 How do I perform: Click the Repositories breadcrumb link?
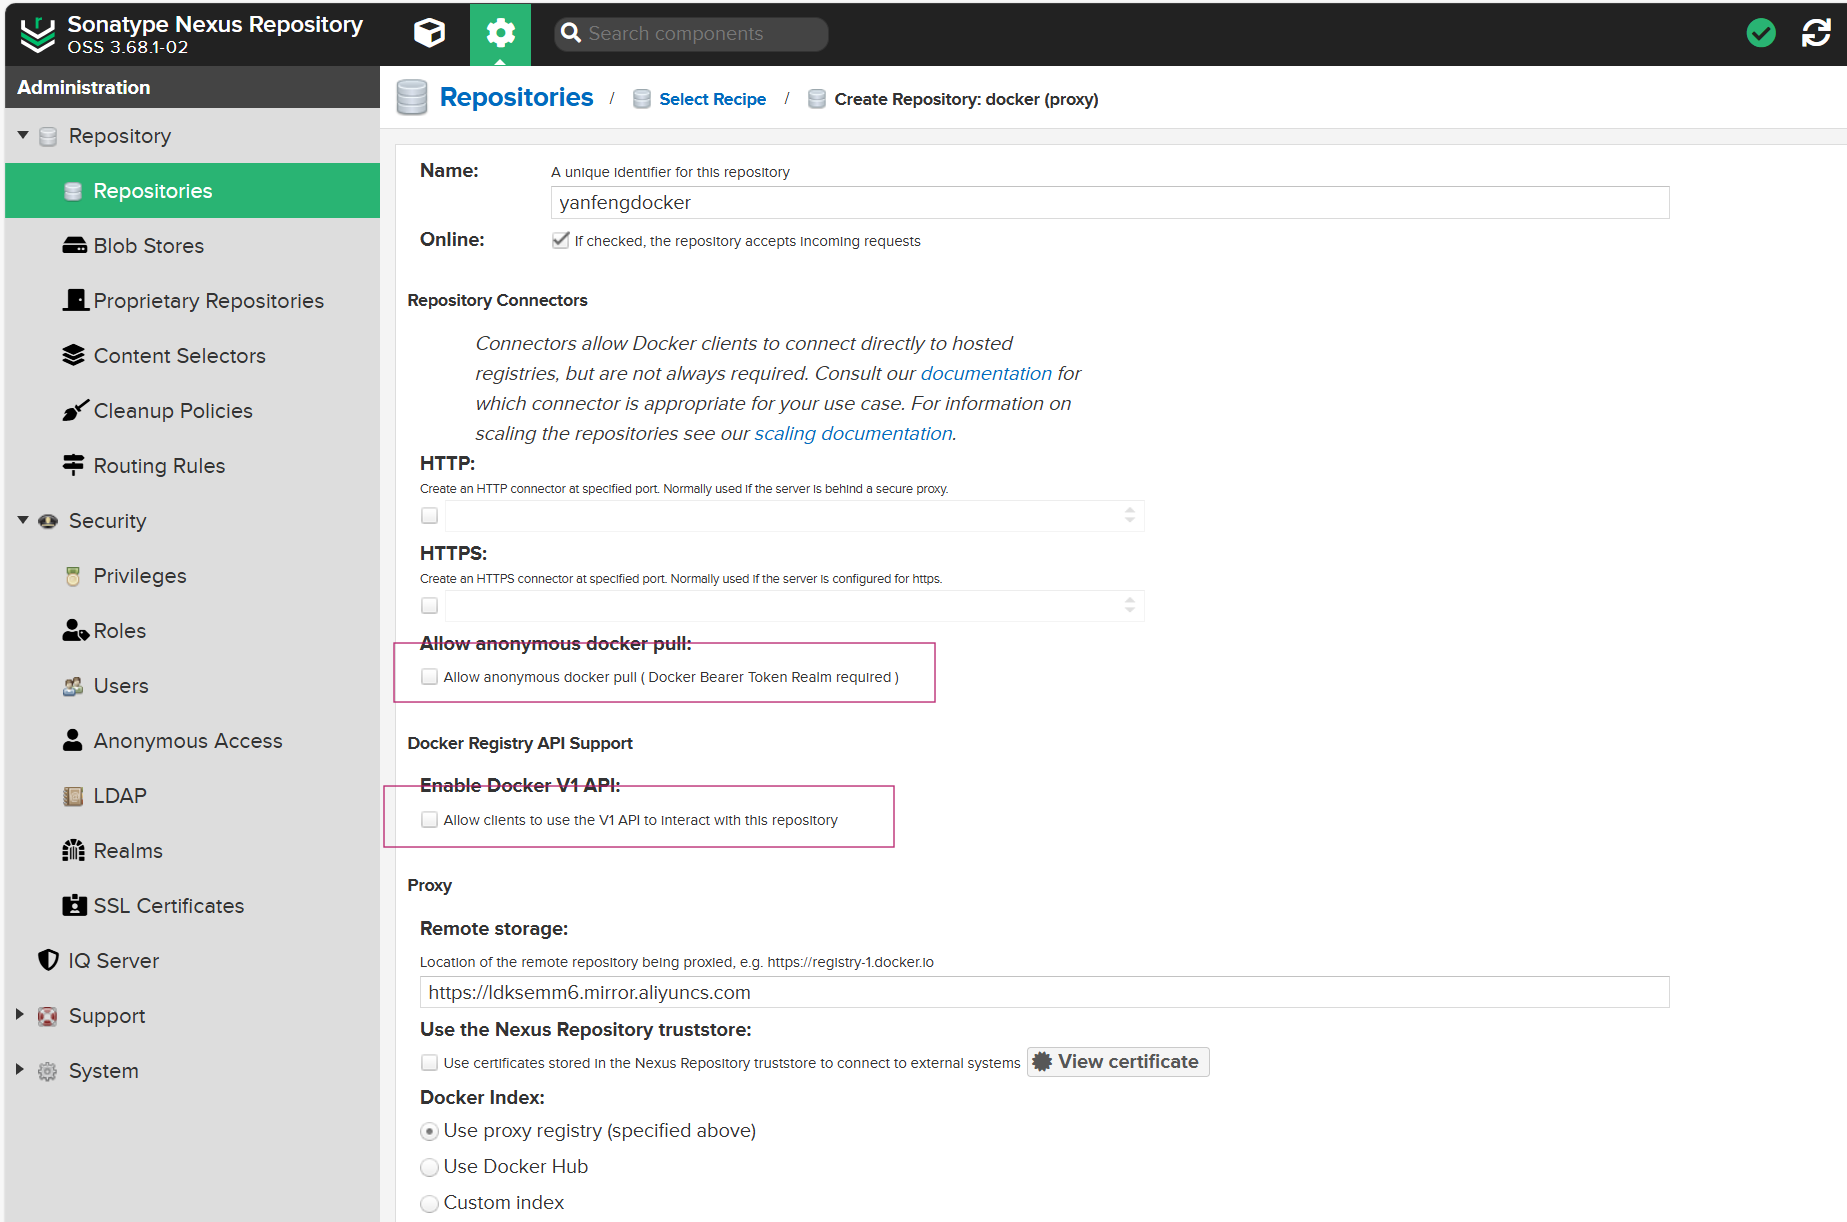[516, 97]
